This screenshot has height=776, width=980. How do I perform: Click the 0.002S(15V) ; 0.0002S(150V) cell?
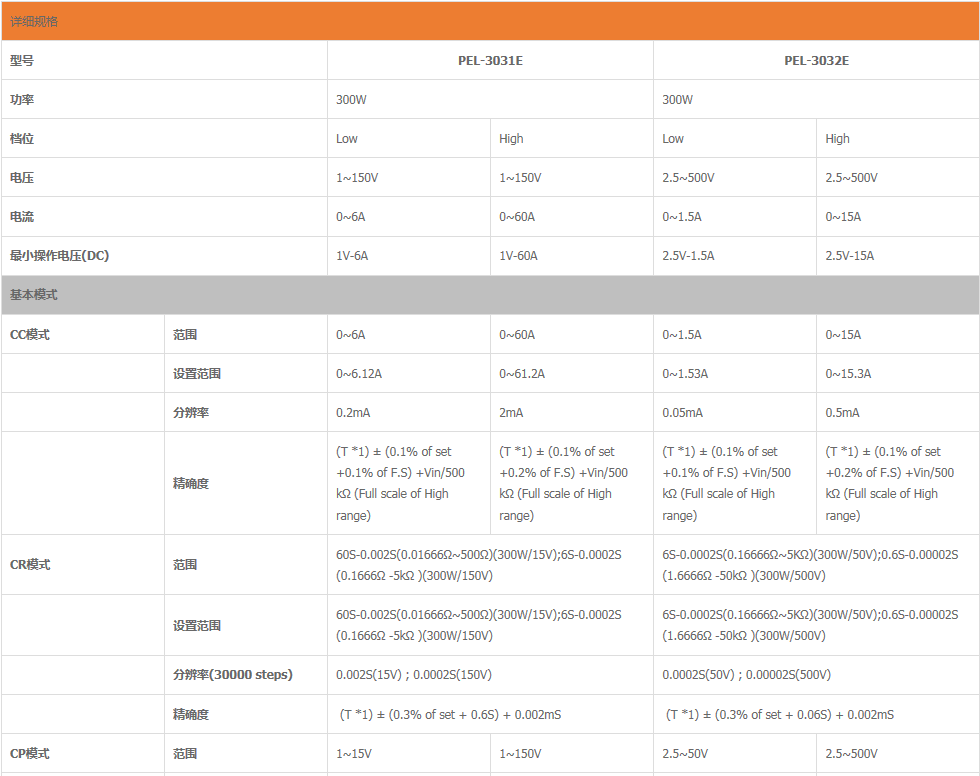click(x=414, y=675)
